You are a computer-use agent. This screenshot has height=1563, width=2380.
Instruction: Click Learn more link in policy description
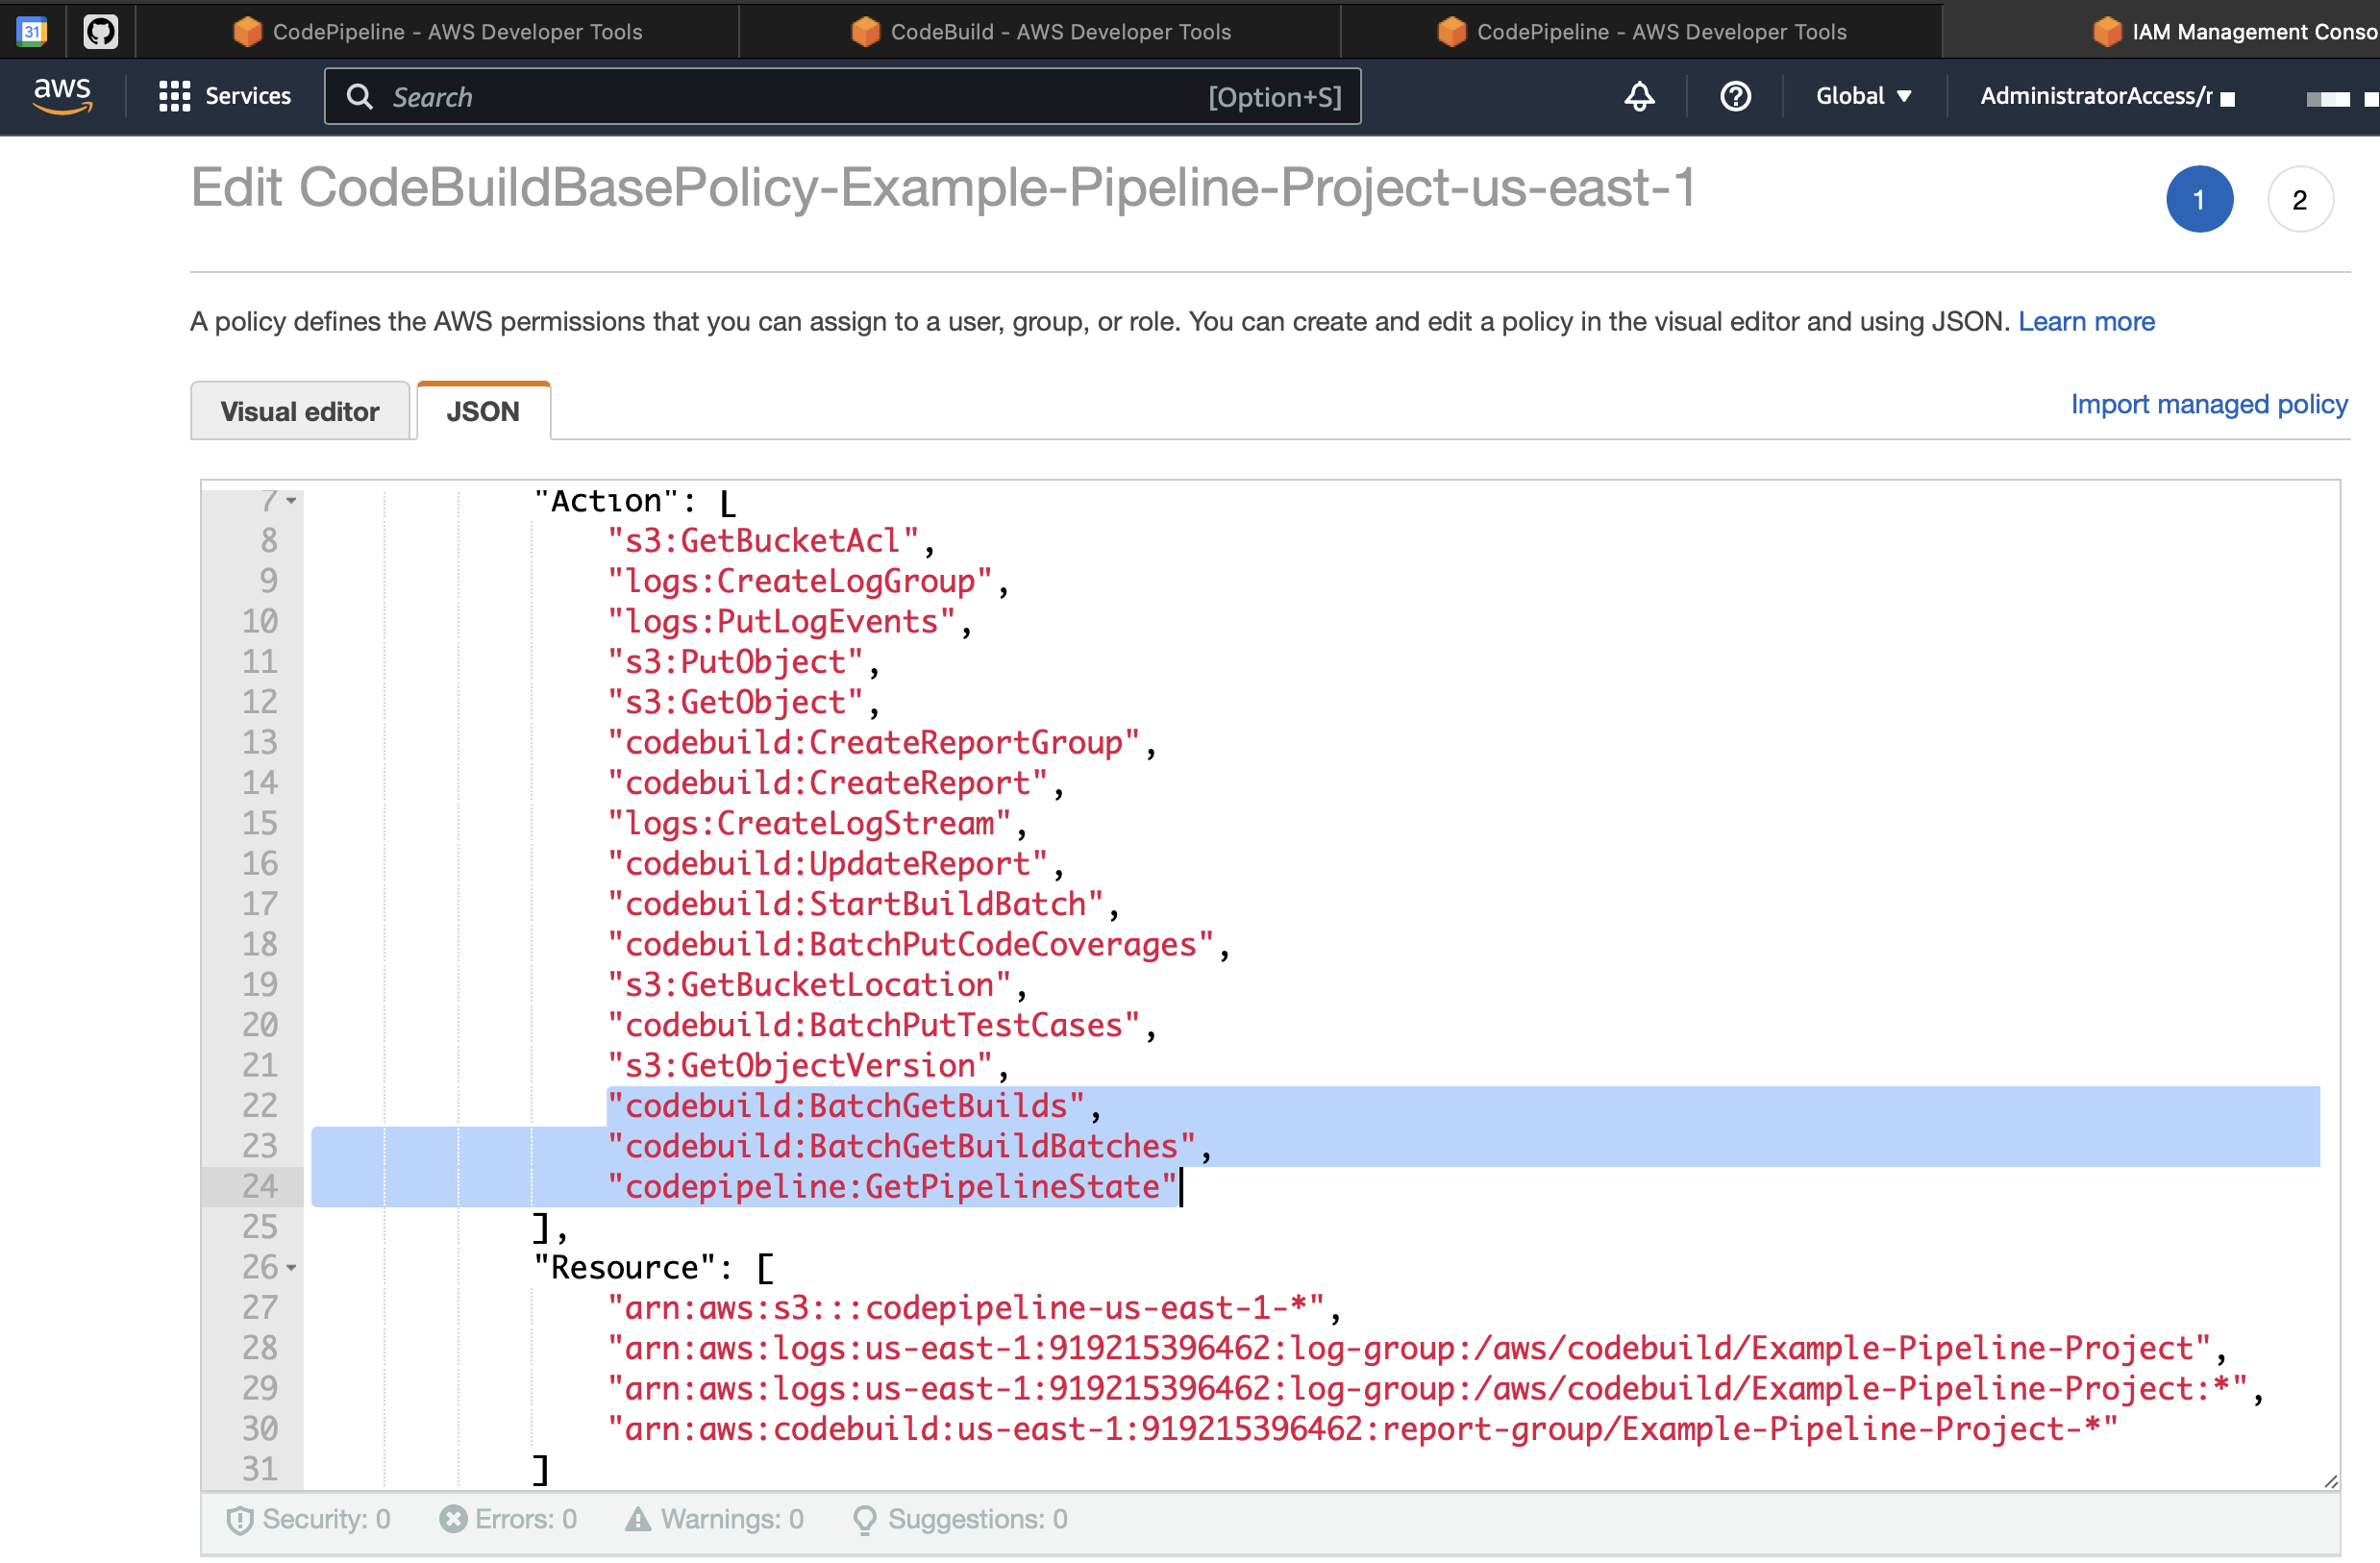point(2089,321)
